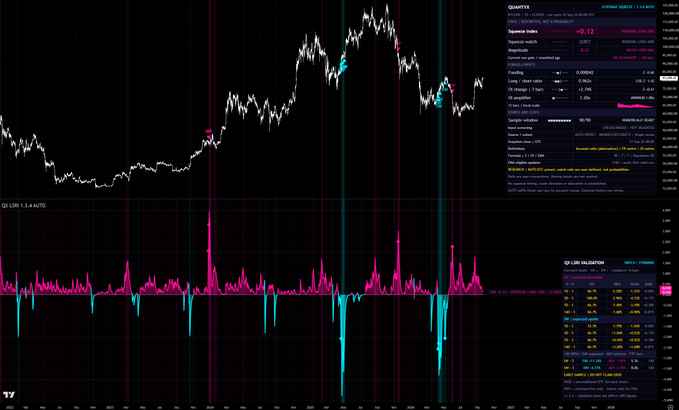Click the DF marker near late 2023 price
This screenshot has width=679, height=410.
(208, 131)
